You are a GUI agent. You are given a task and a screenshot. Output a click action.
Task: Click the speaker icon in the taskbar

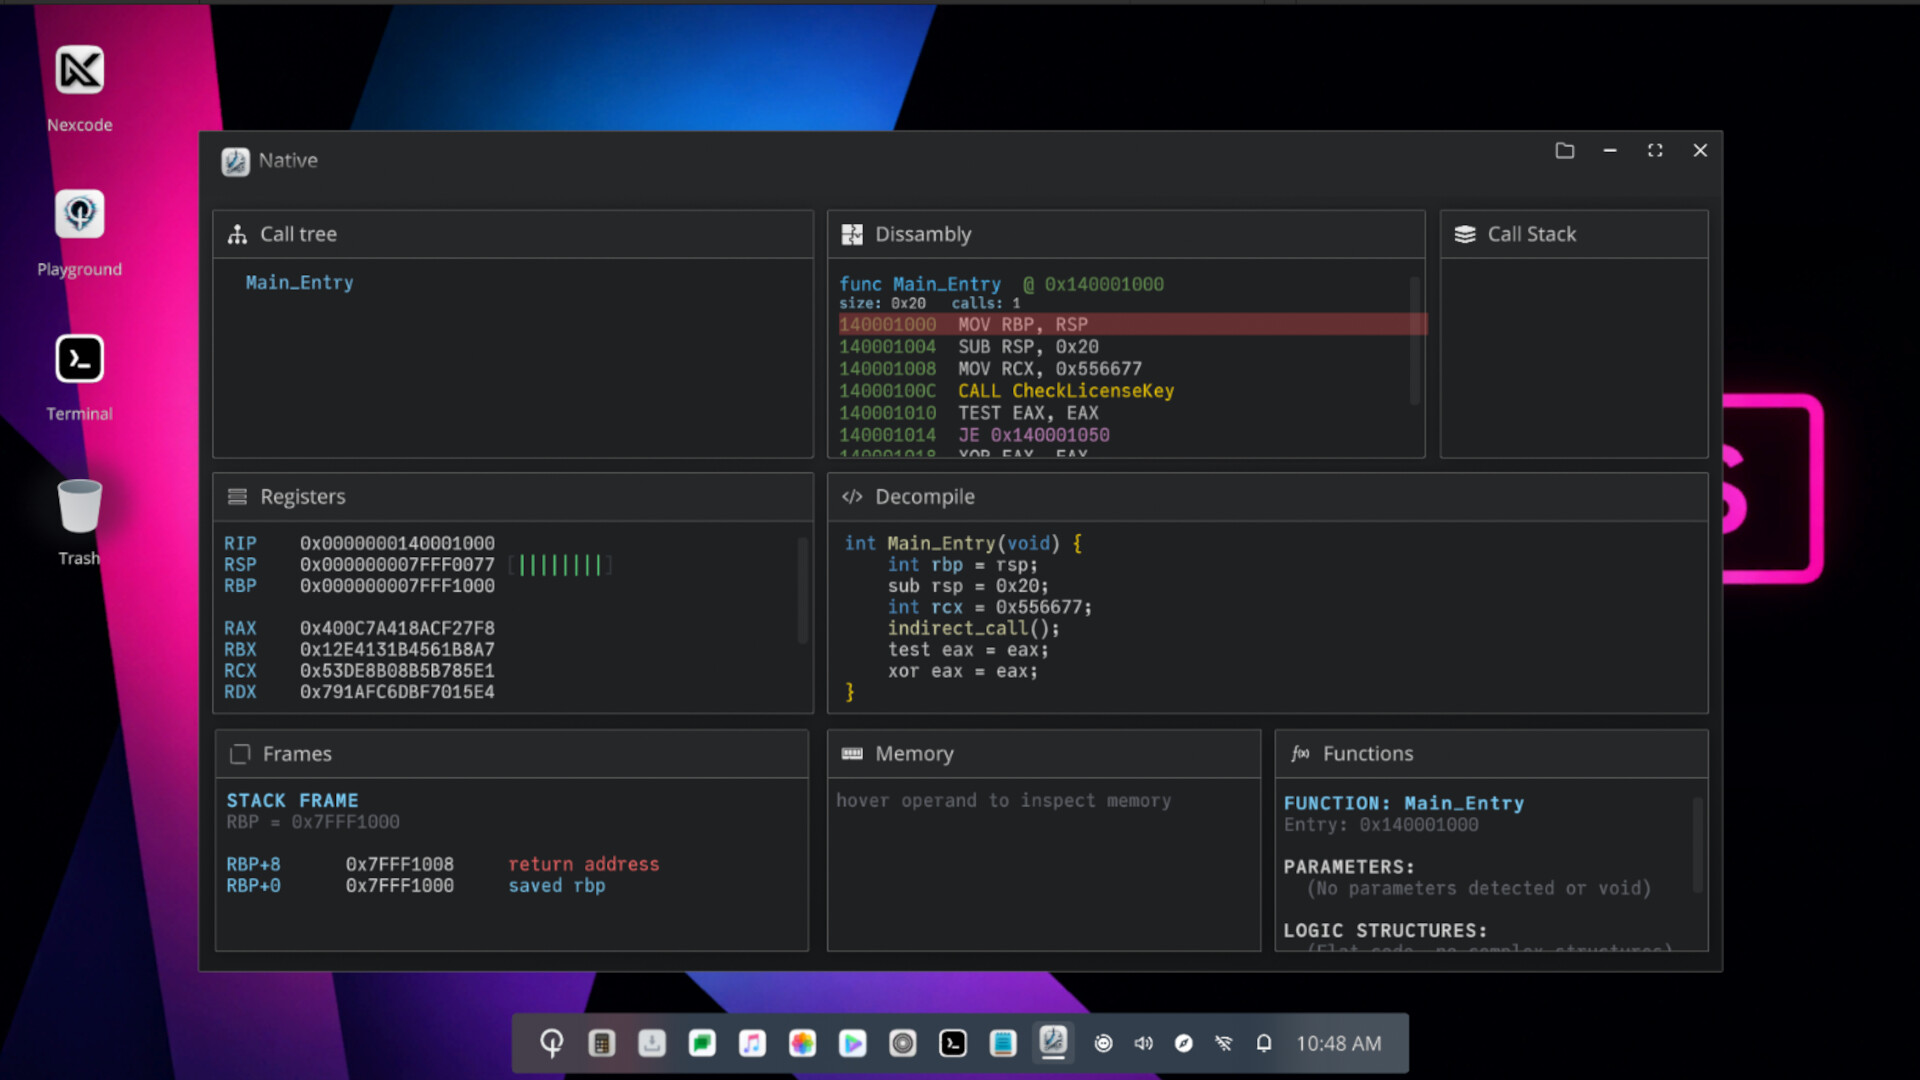(1144, 1043)
